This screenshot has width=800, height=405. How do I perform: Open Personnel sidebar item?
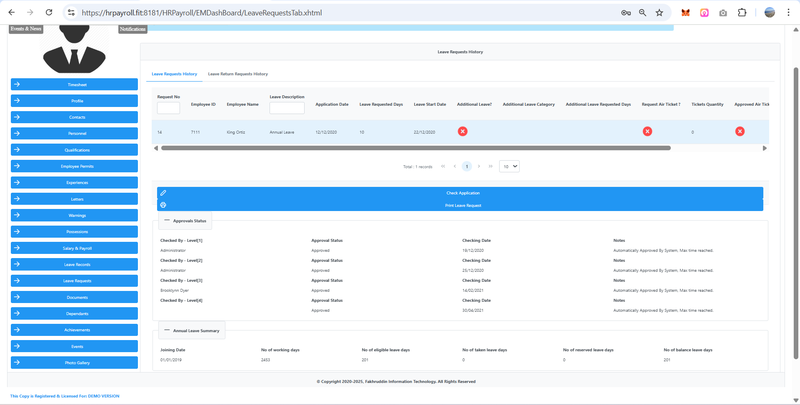pos(74,134)
